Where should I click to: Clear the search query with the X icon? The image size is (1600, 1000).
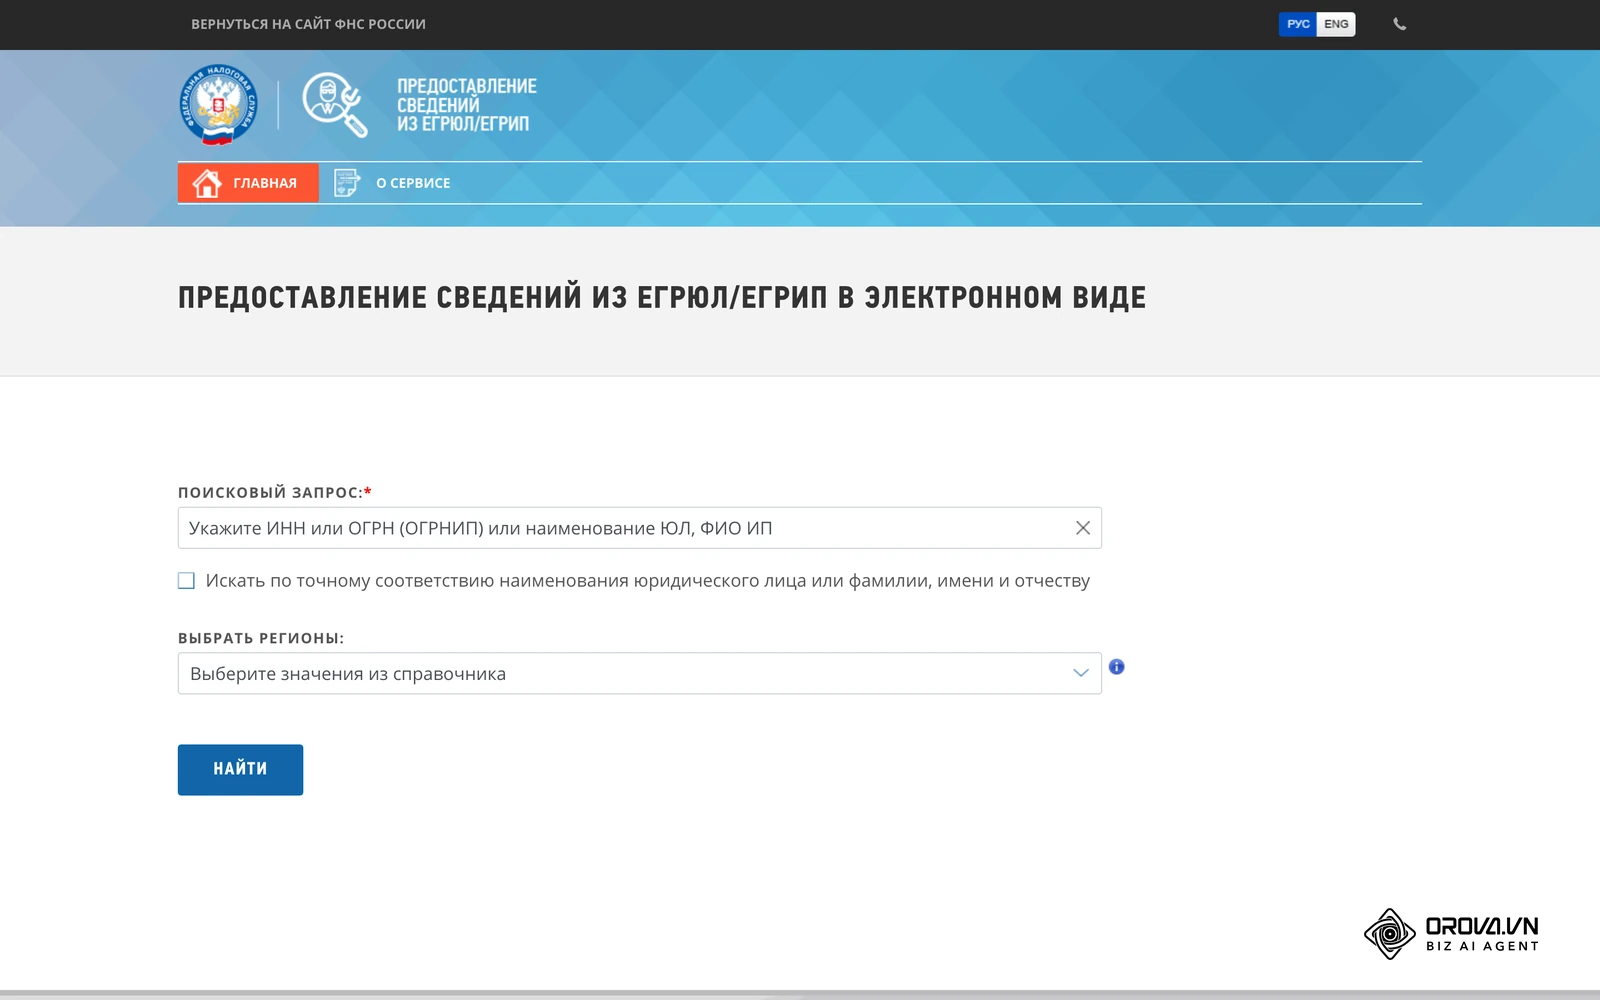pyautogui.click(x=1083, y=528)
